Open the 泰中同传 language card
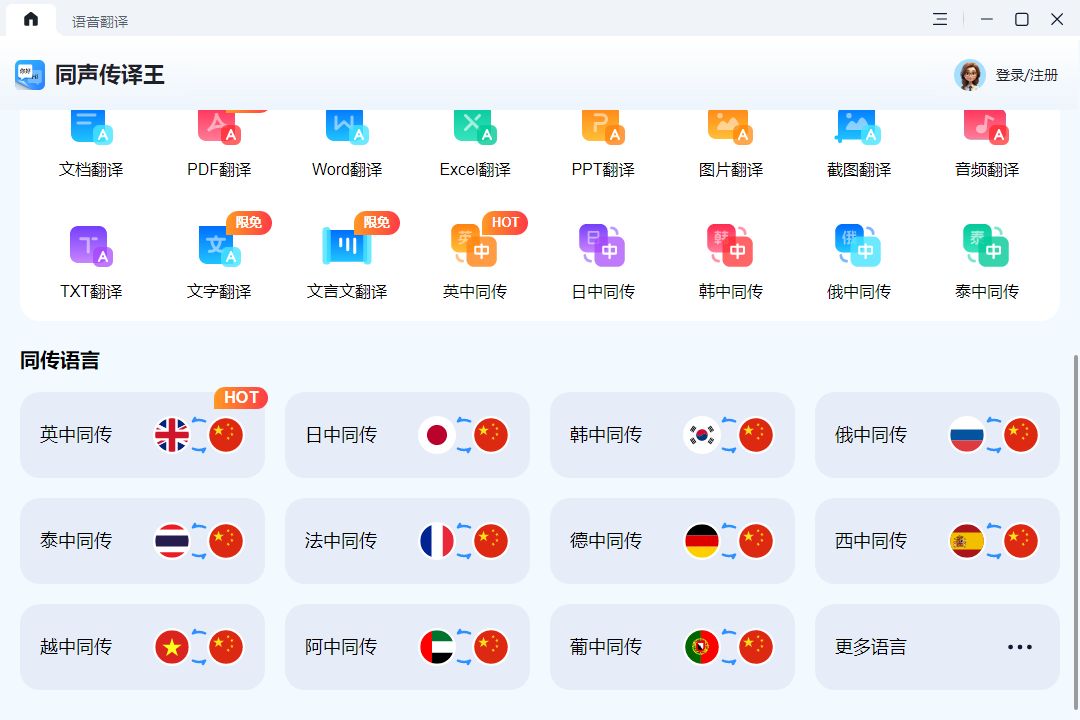 pos(143,541)
